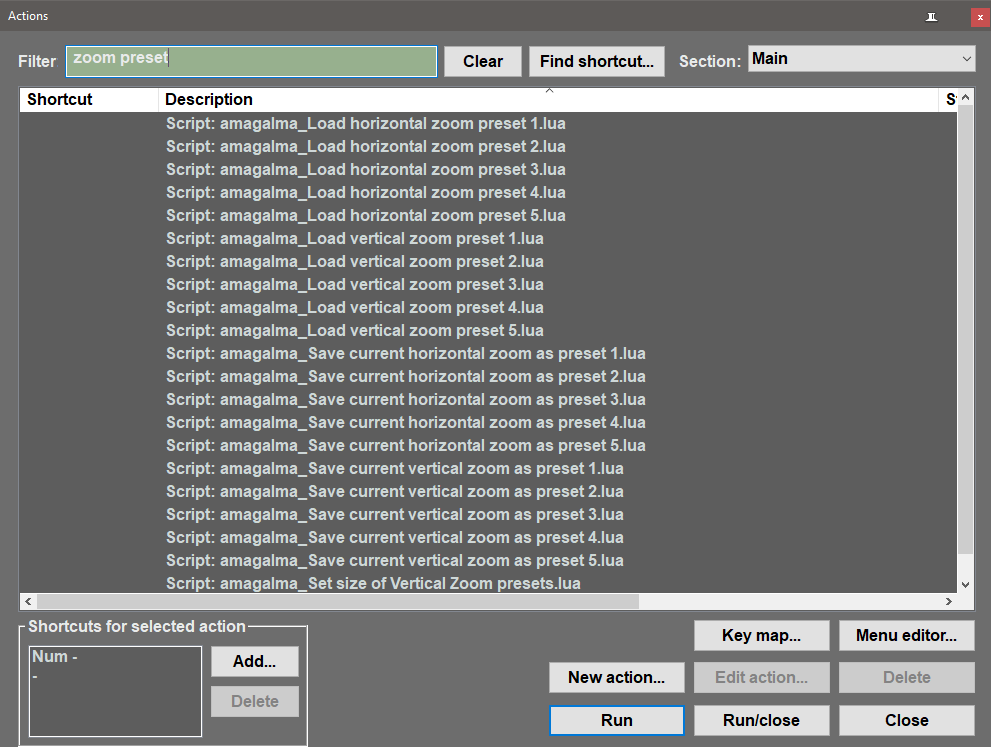This screenshot has width=991, height=747.
Task: Open the Menu editor
Action: tap(907, 635)
